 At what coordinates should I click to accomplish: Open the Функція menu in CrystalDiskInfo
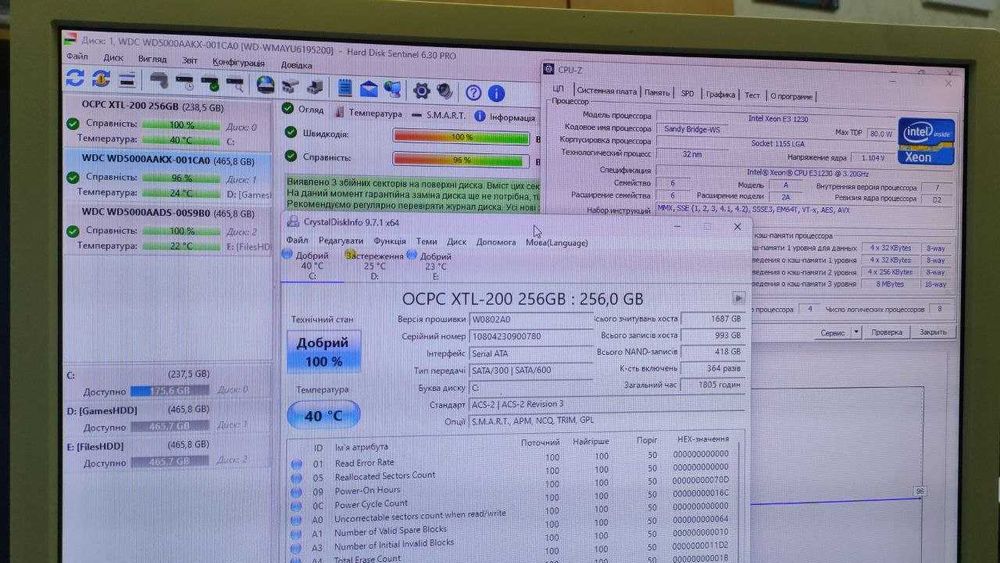(390, 241)
